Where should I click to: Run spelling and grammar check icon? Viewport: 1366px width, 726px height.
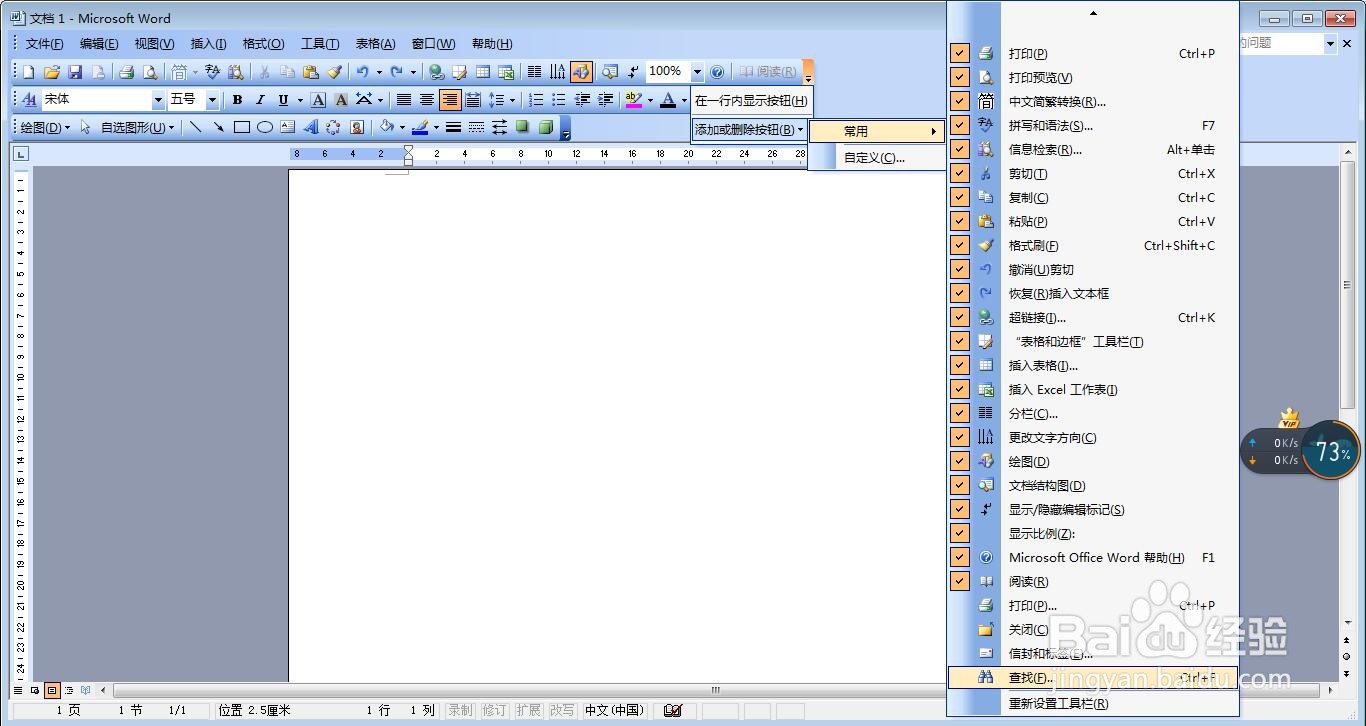pyautogui.click(x=212, y=72)
